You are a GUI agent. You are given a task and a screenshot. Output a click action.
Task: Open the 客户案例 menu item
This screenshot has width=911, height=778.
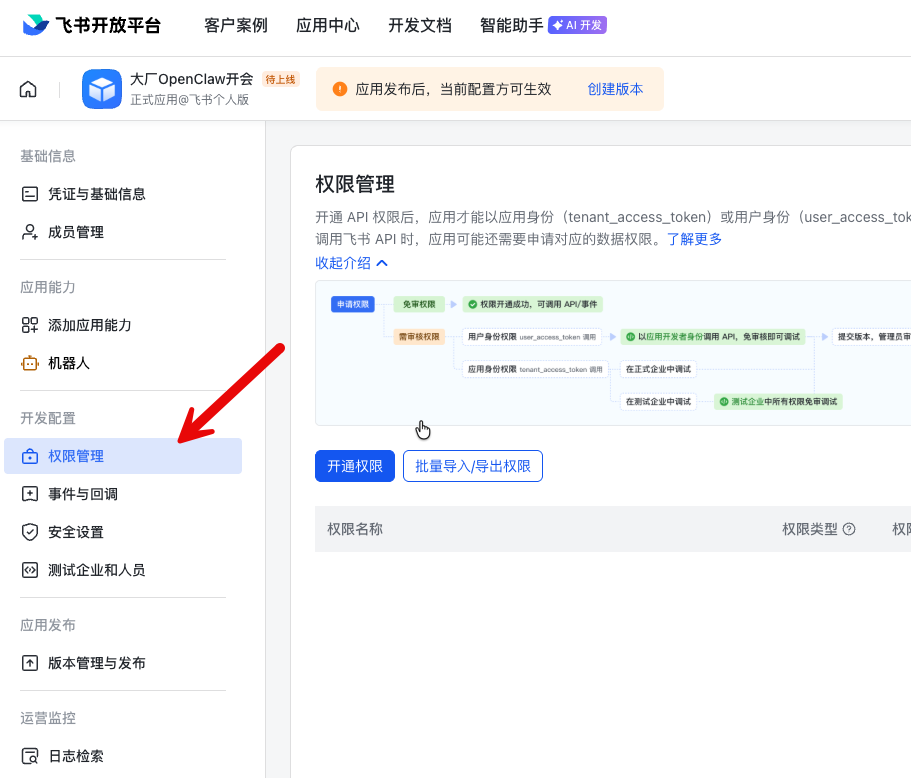(x=235, y=26)
